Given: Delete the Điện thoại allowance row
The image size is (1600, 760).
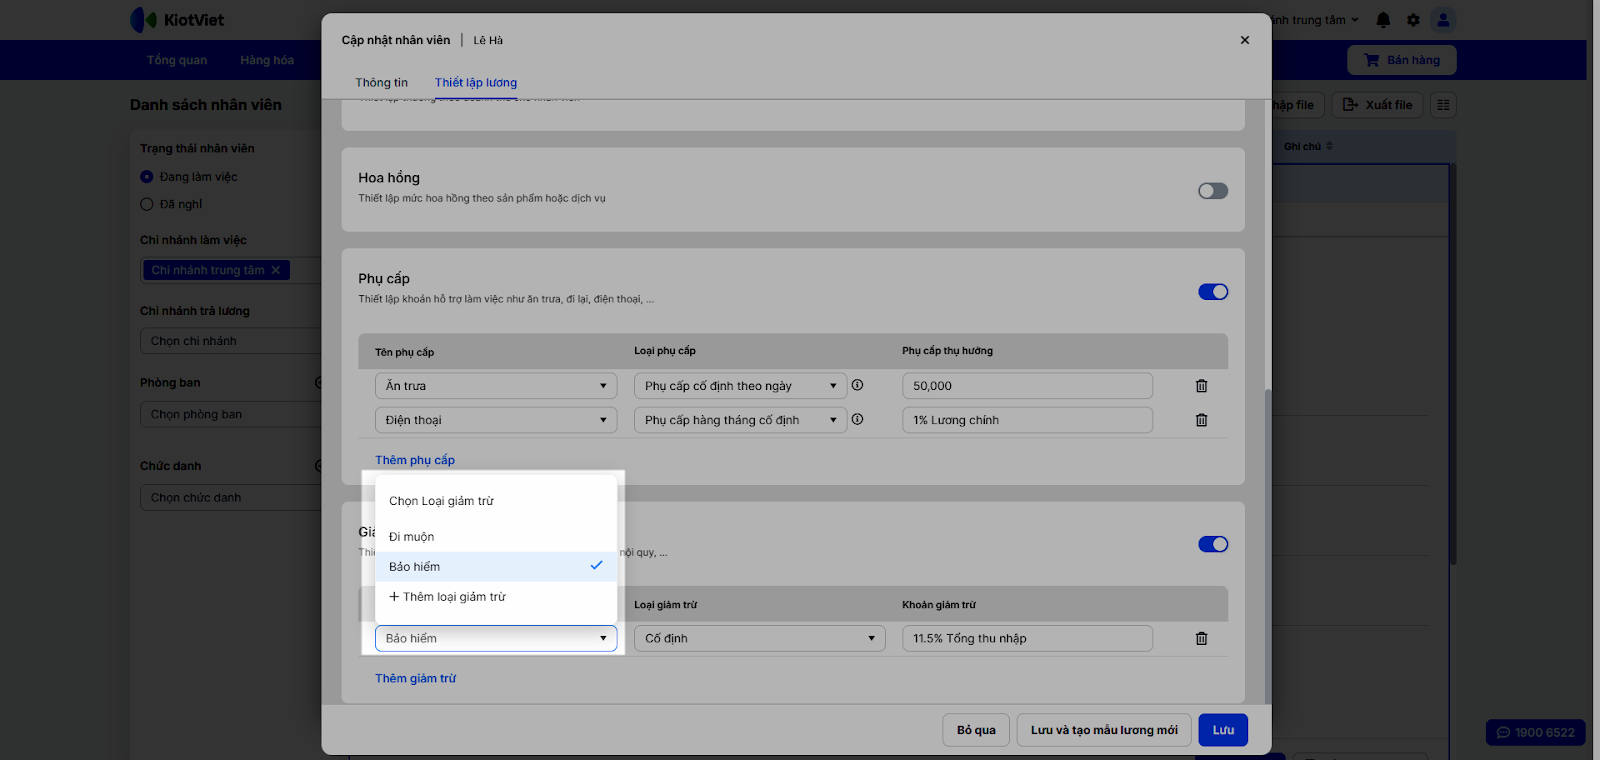Looking at the screenshot, I should [x=1201, y=420].
